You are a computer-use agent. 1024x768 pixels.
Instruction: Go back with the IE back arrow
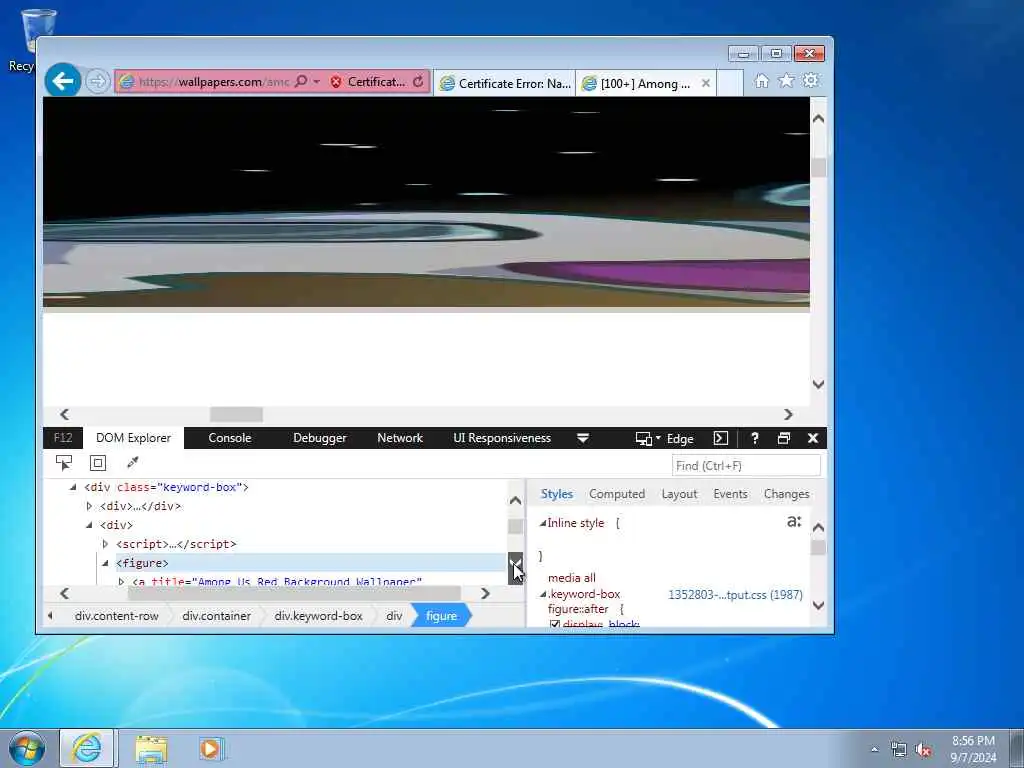(x=63, y=81)
